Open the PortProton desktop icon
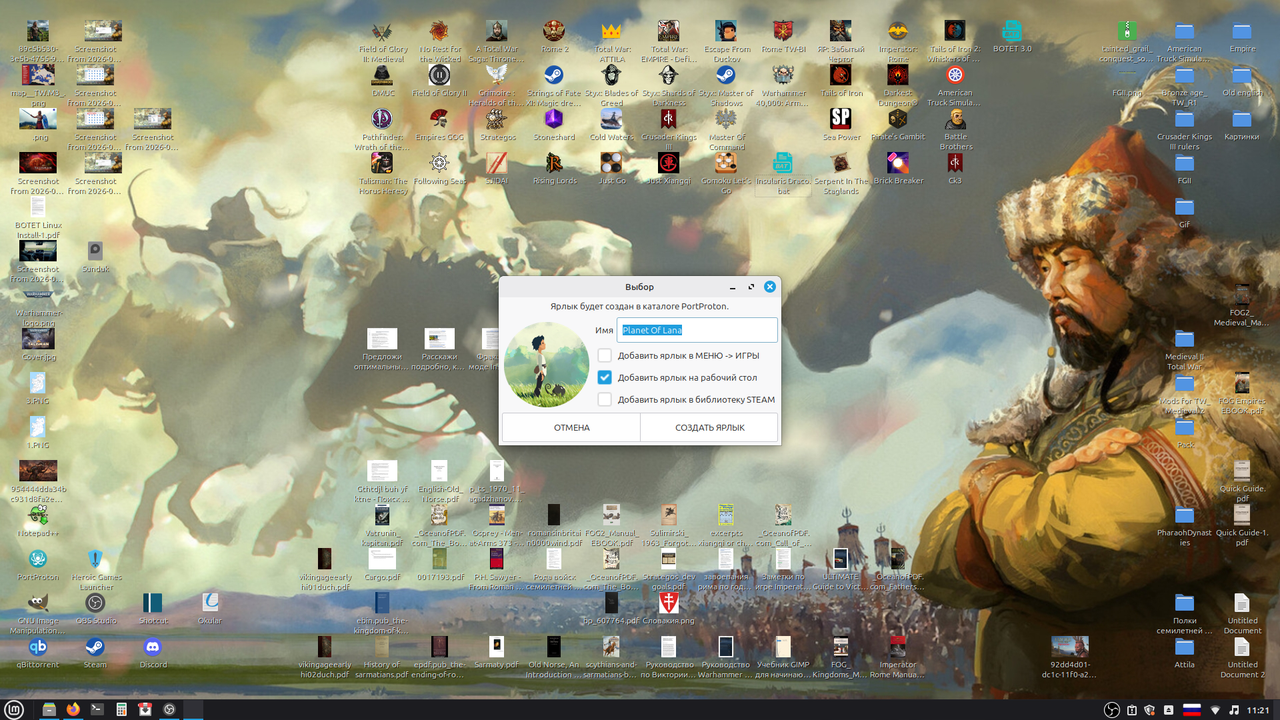 click(x=38, y=559)
